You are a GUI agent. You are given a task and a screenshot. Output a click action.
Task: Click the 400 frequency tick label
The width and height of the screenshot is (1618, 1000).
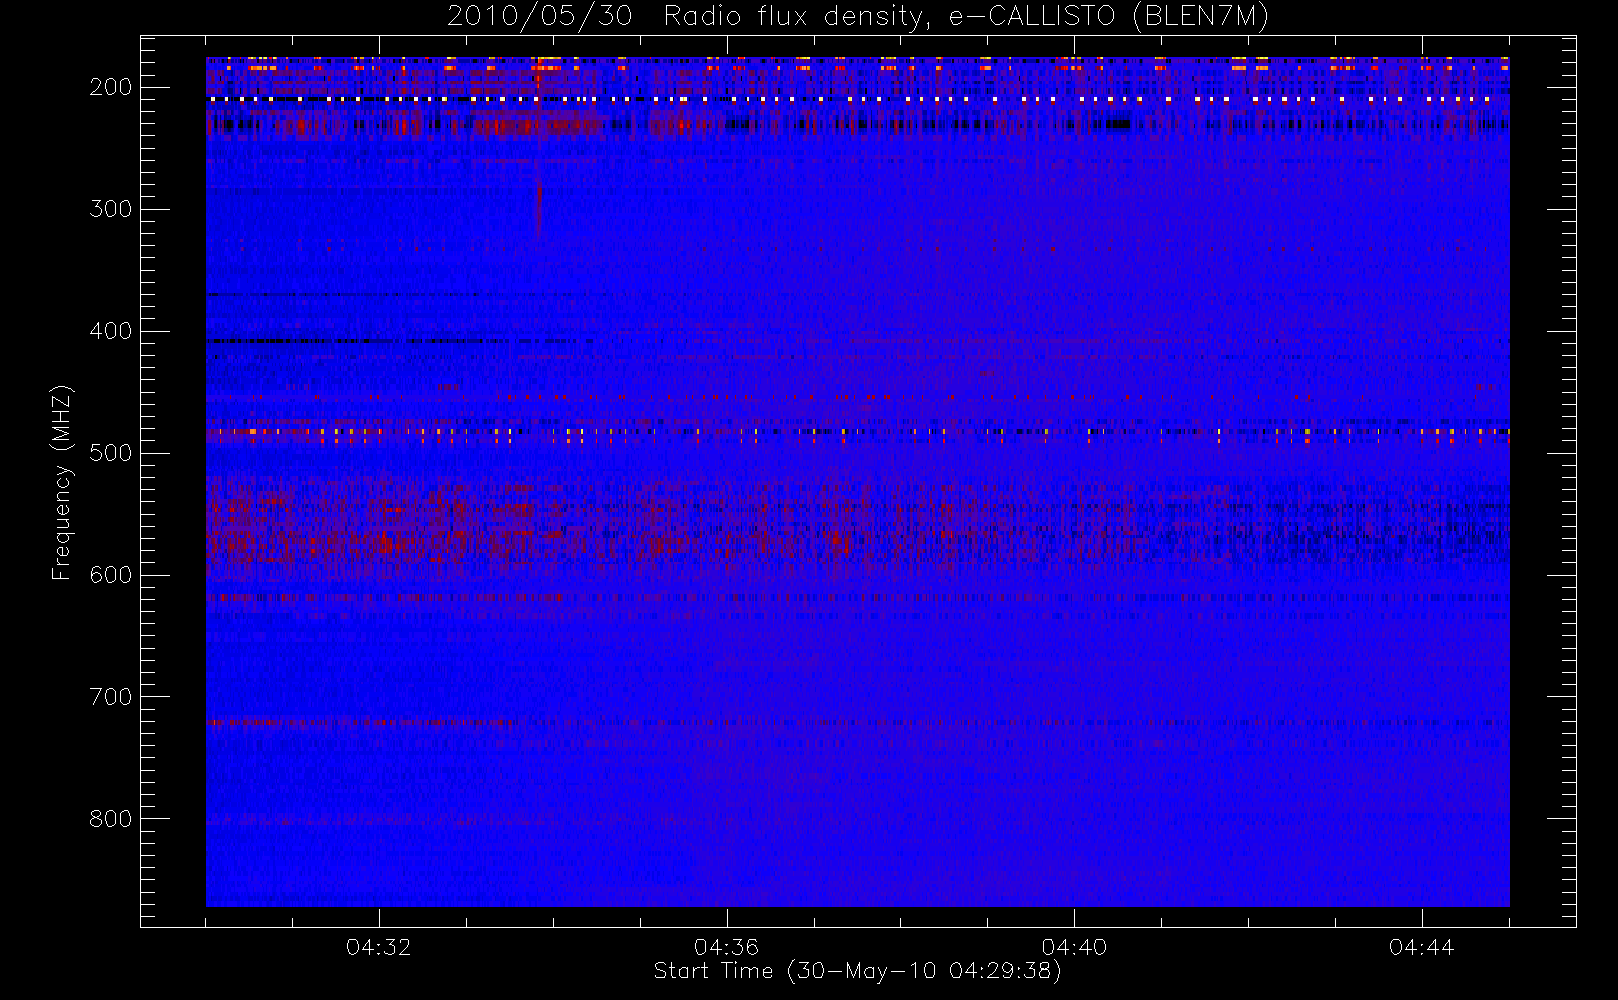tap(111, 331)
